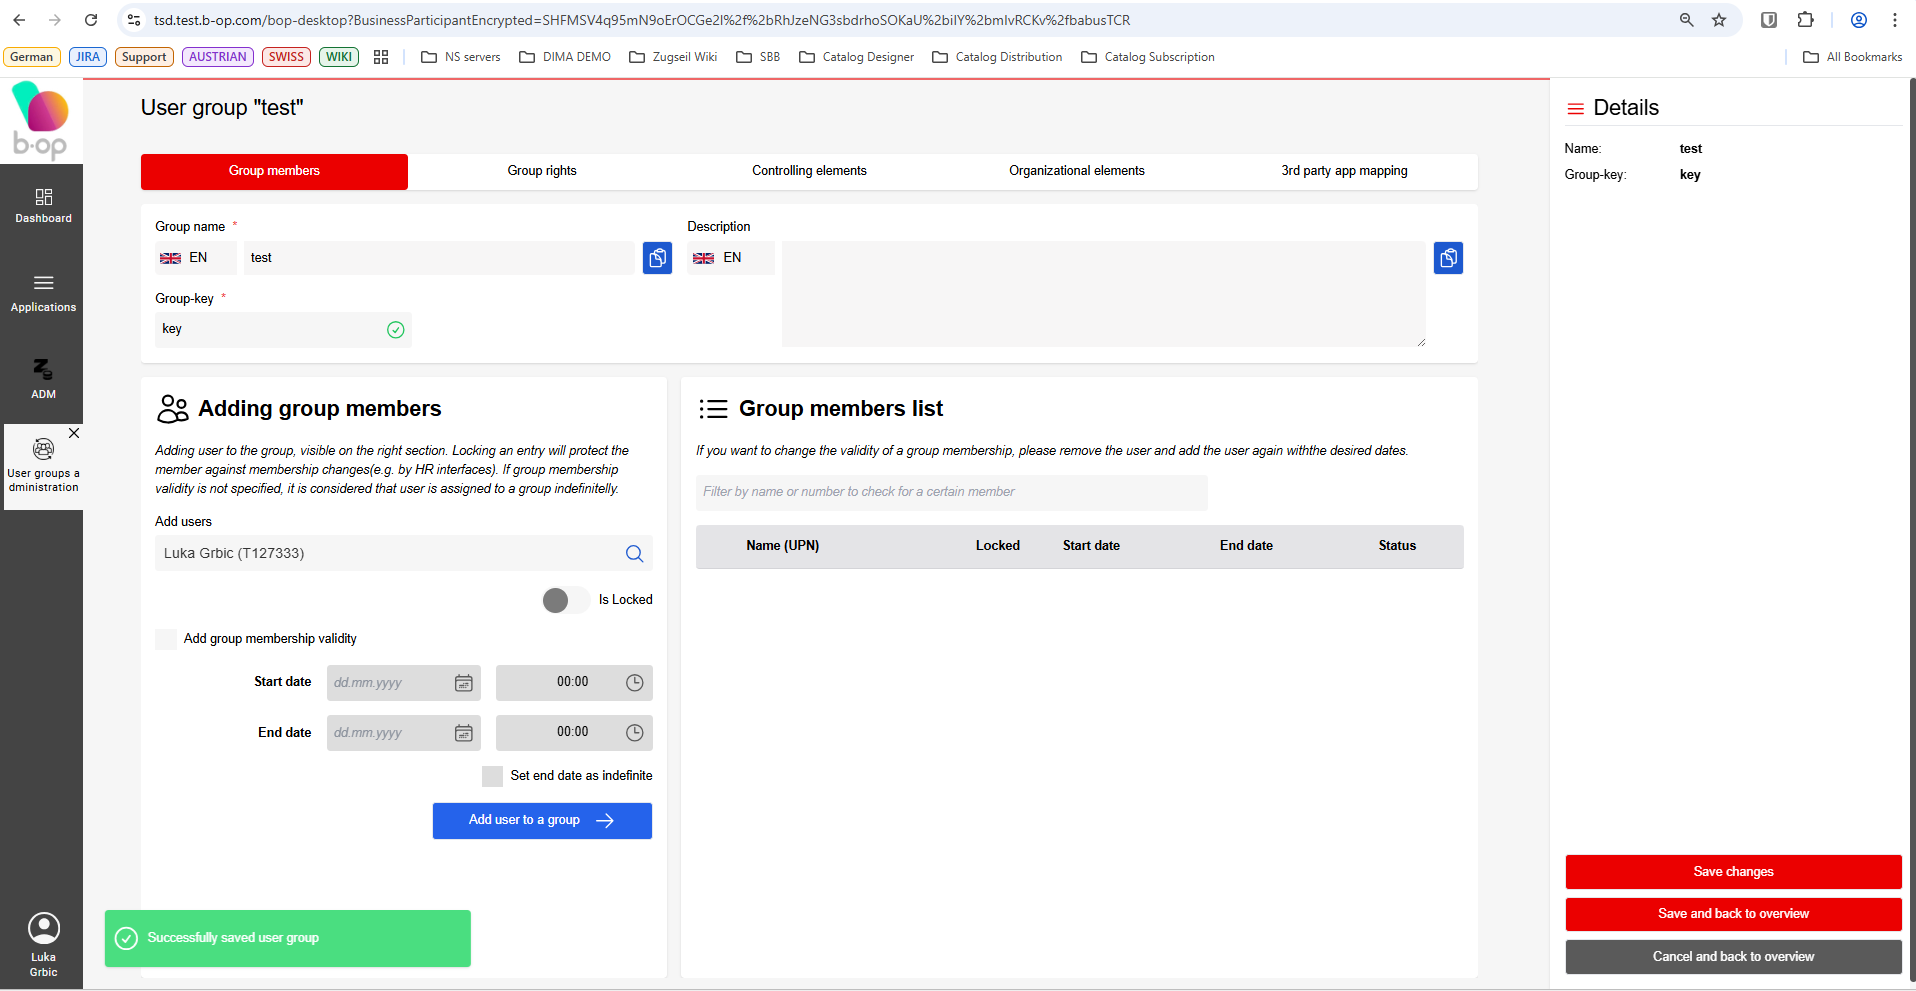Click Save and back to overview
The width and height of the screenshot is (1916, 991).
1732,914
